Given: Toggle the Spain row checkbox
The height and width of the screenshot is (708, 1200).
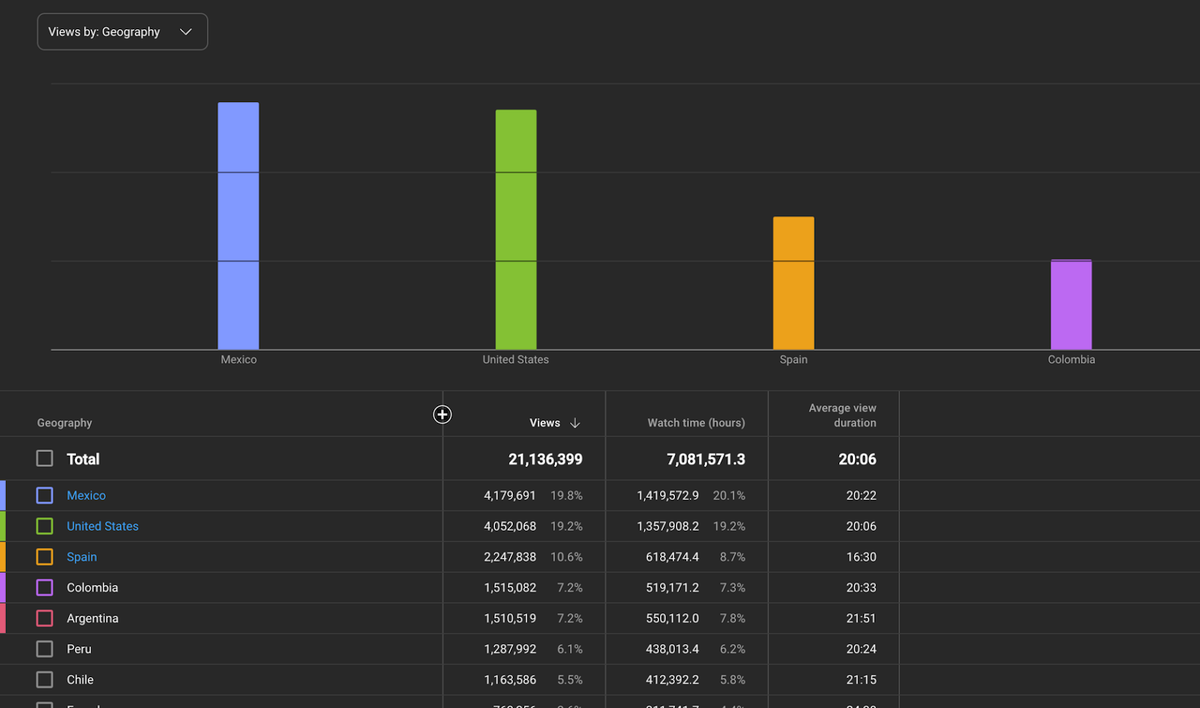Looking at the screenshot, I should point(44,557).
